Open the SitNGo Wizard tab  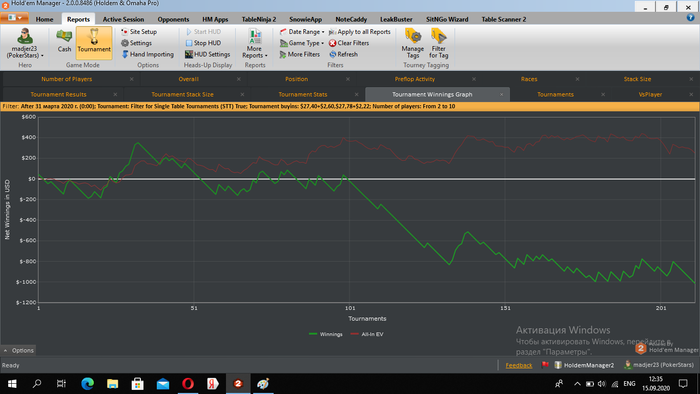(x=447, y=19)
